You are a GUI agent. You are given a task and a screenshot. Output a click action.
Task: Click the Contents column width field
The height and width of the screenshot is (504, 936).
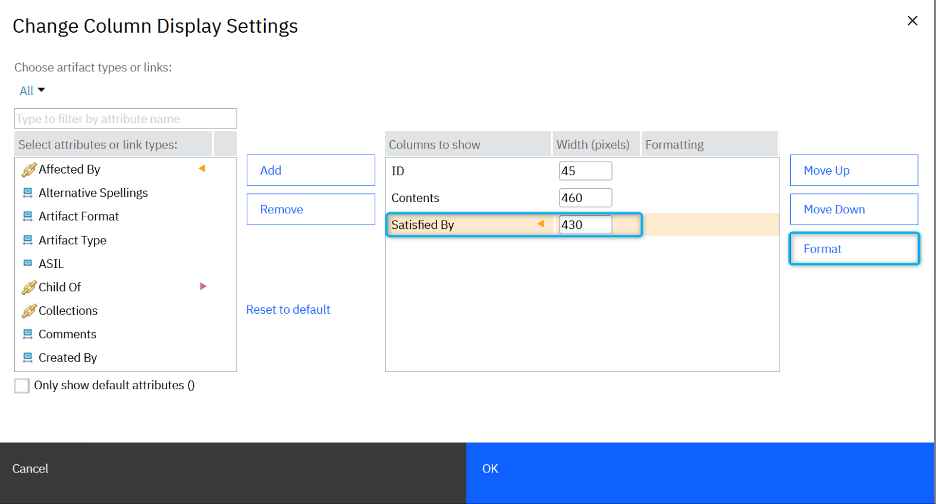pyautogui.click(x=586, y=198)
